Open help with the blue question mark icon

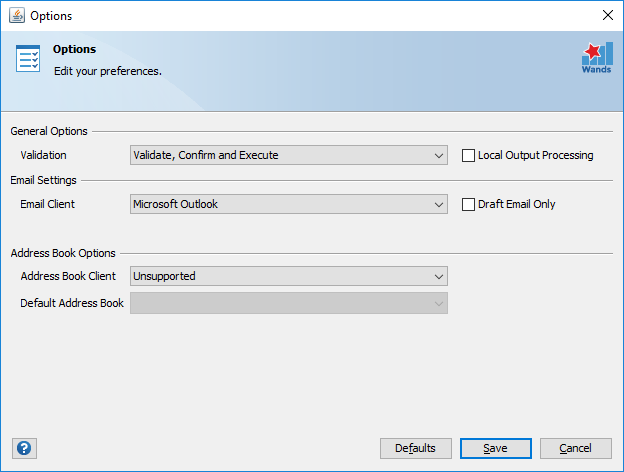tap(24, 448)
